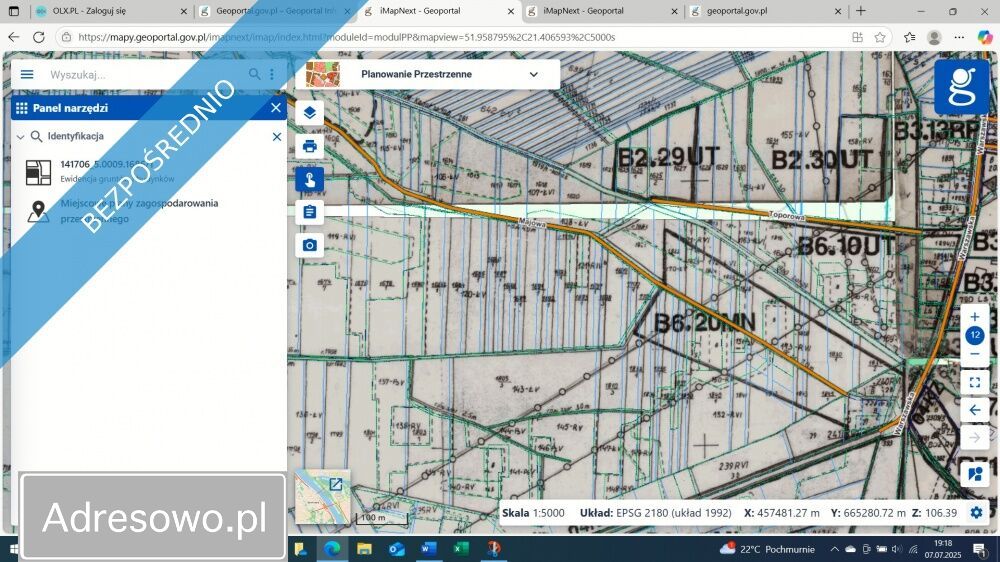Click the Planowanie Przestrzenne thumbnail image

point(323,75)
